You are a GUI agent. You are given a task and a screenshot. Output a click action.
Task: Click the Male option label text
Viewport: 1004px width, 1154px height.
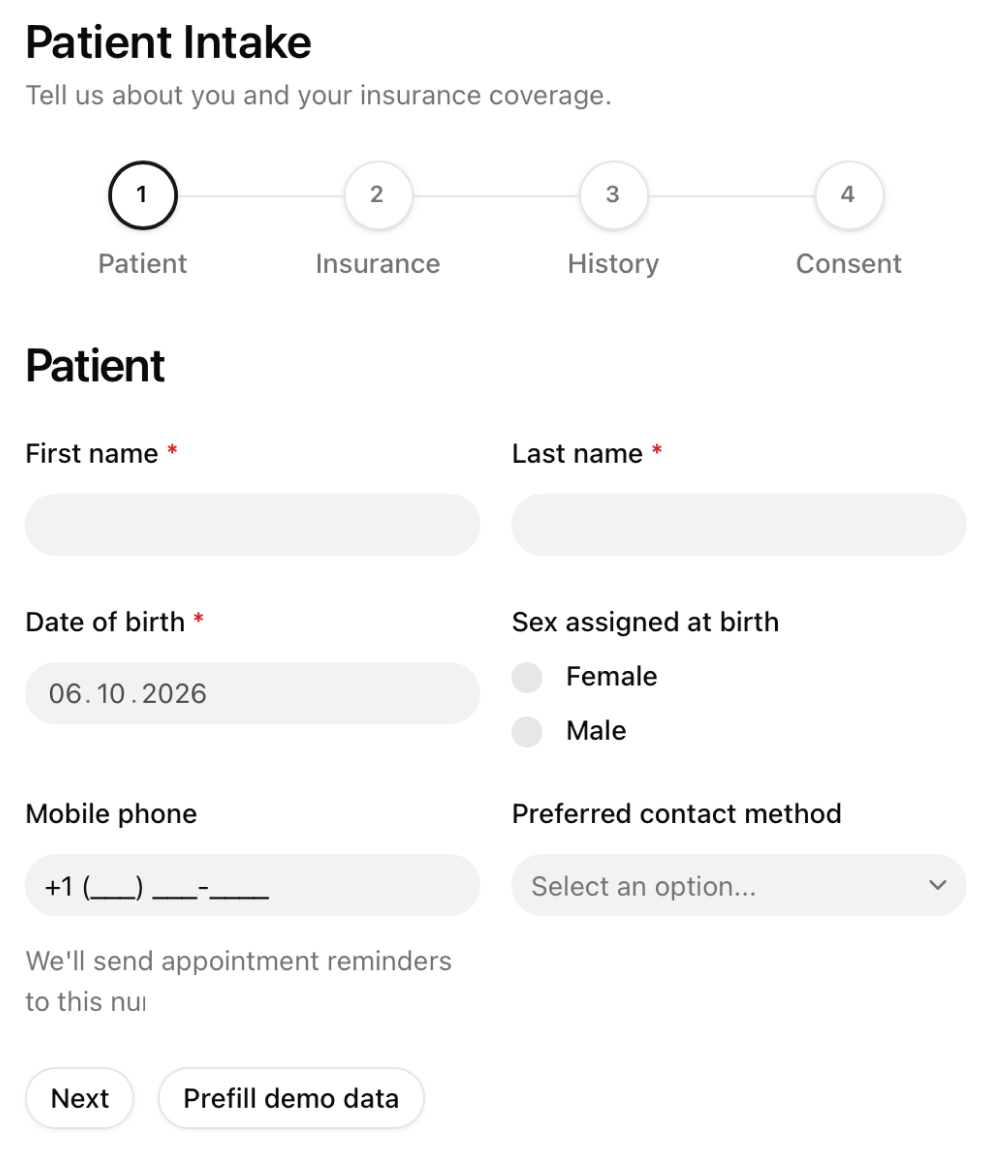(596, 731)
